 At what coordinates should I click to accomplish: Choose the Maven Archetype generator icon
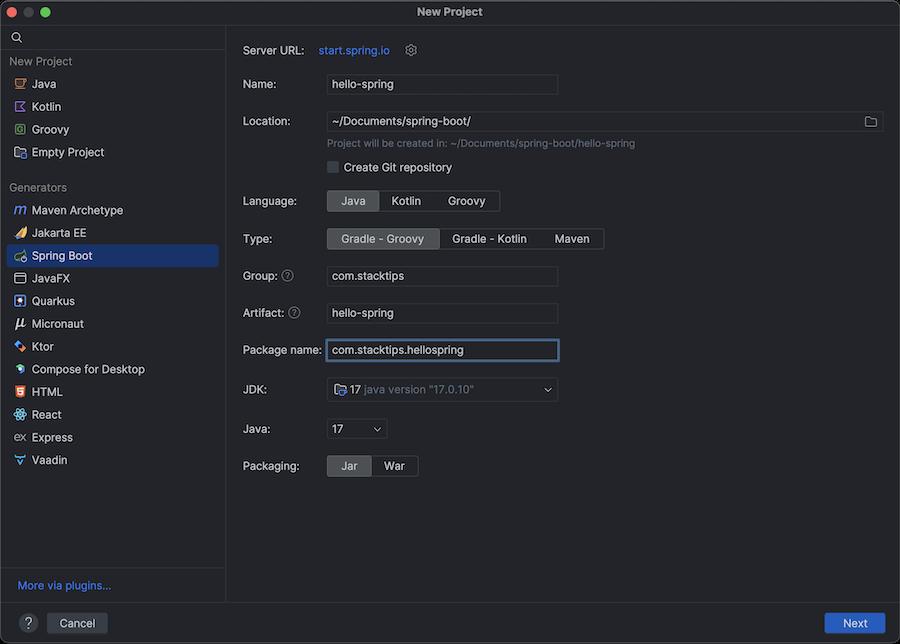click(x=20, y=210)
